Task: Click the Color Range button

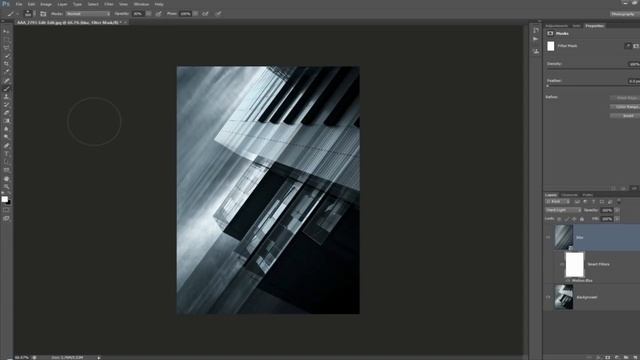Action: click(x=625, y=107)
